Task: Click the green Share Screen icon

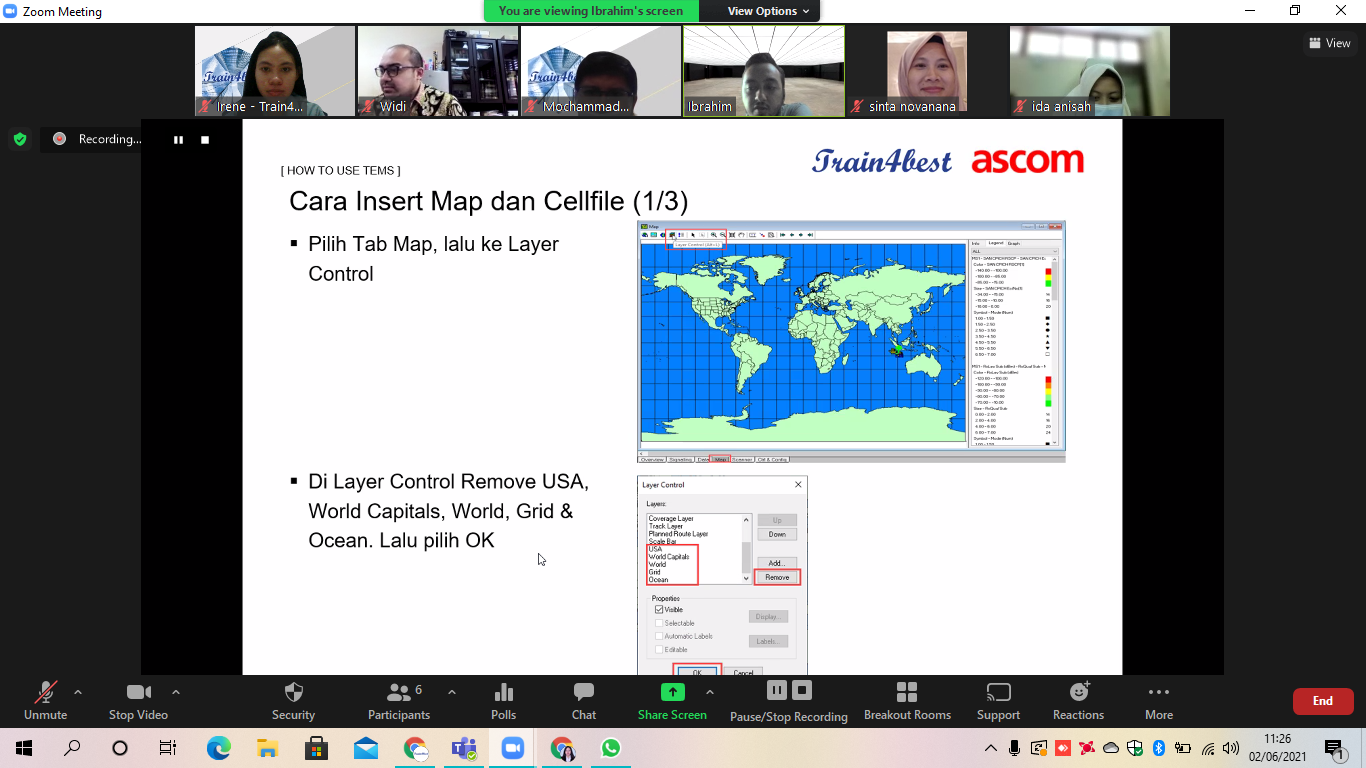Action: (x=672, y=692)
